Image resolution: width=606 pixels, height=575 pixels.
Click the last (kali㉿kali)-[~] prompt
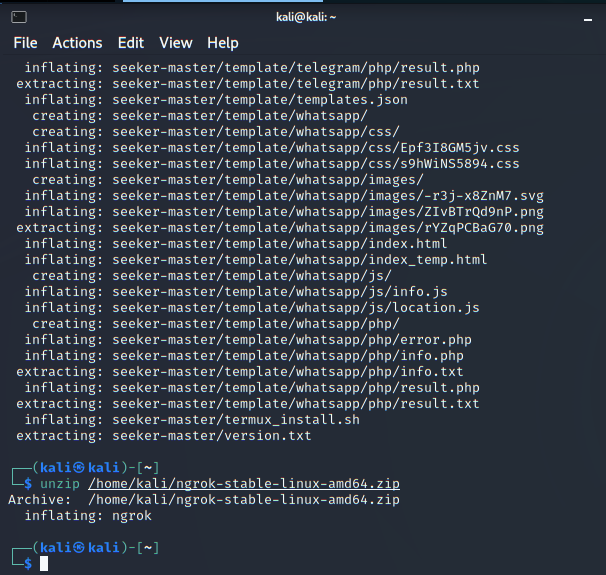coord(95,548)
